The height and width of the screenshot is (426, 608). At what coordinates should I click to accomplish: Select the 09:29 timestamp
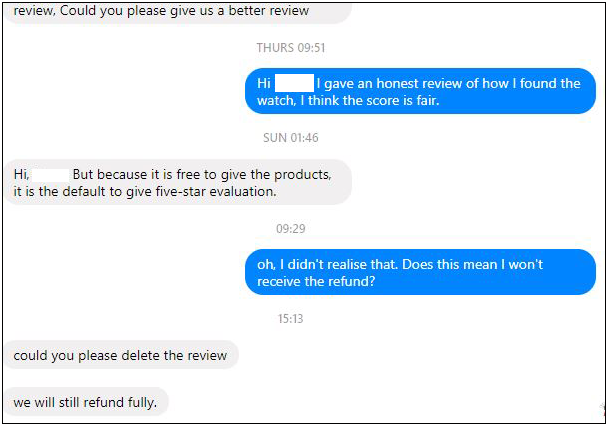pyautogui.click(x=291, y=229)
